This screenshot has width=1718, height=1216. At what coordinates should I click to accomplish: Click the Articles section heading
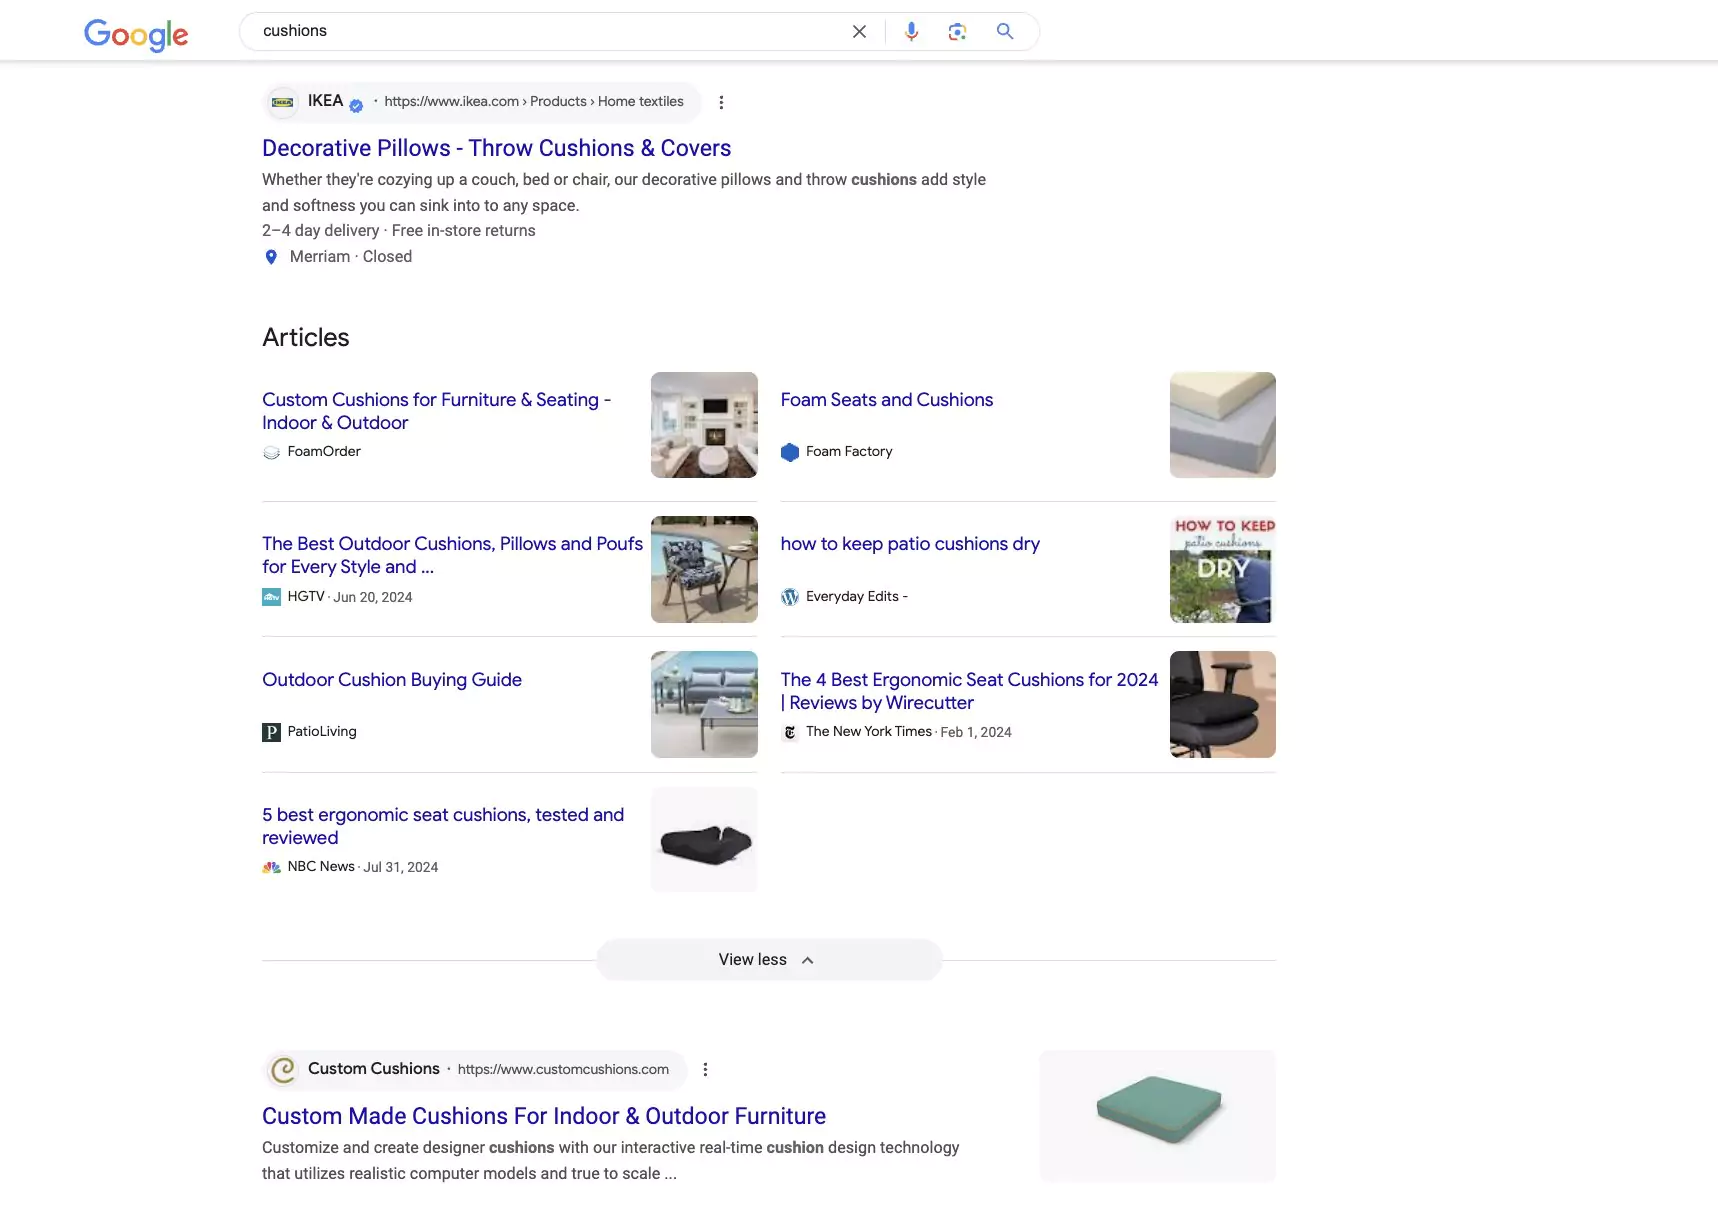tap(306, 338)
